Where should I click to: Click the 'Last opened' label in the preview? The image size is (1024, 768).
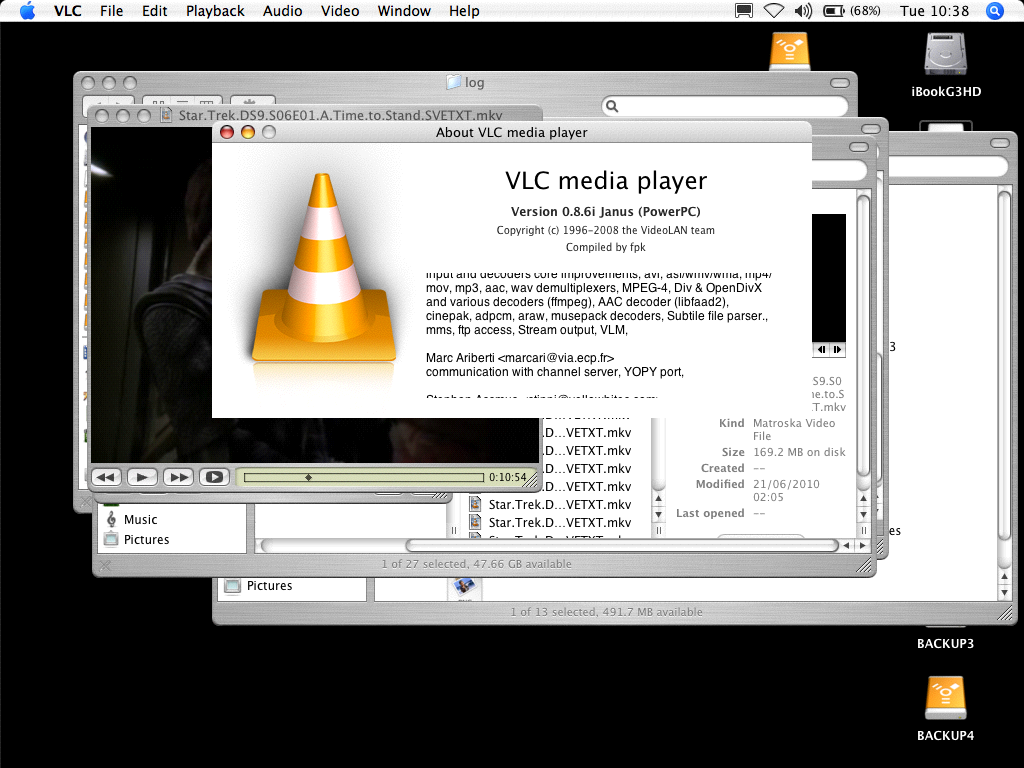[710, 513]
